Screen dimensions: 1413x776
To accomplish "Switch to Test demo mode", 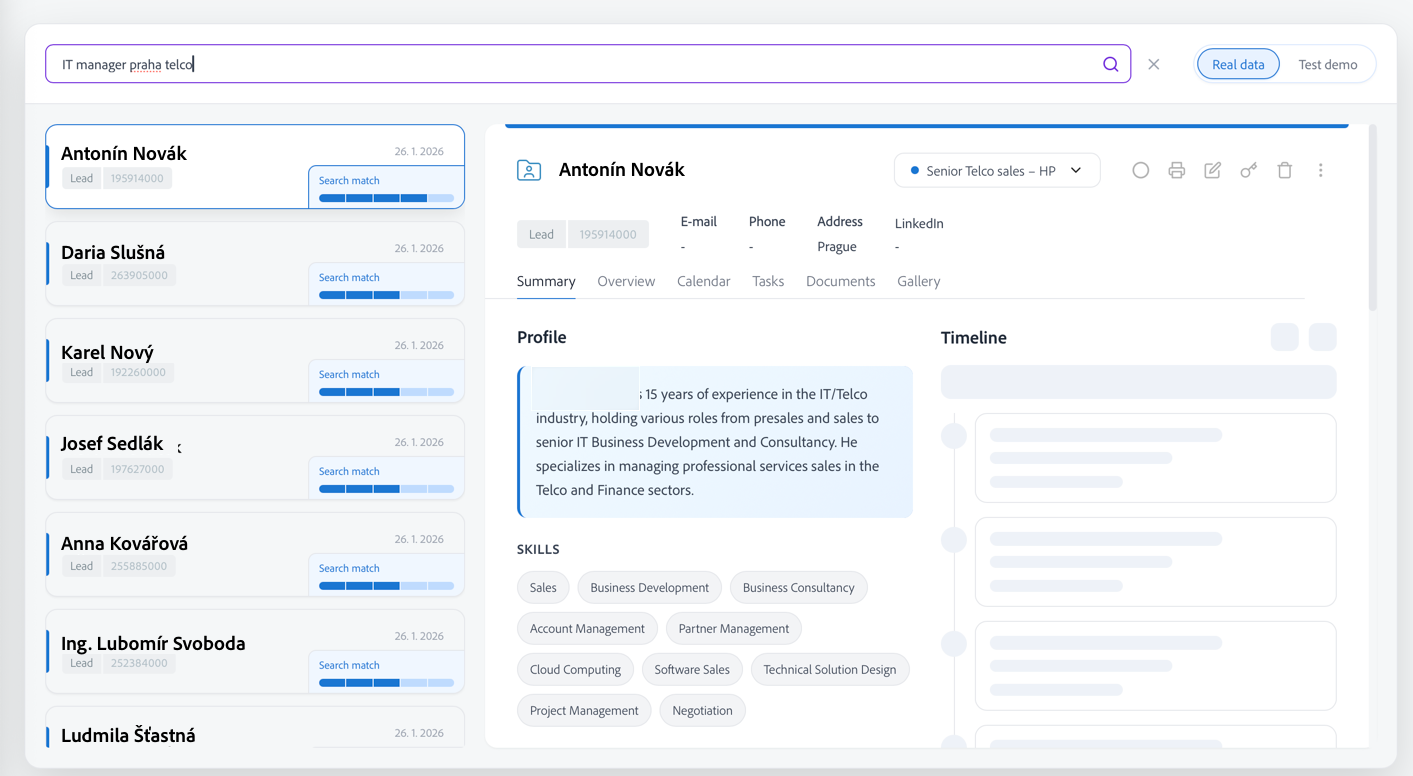I will pyautogui.click(x=1329, y=63).
